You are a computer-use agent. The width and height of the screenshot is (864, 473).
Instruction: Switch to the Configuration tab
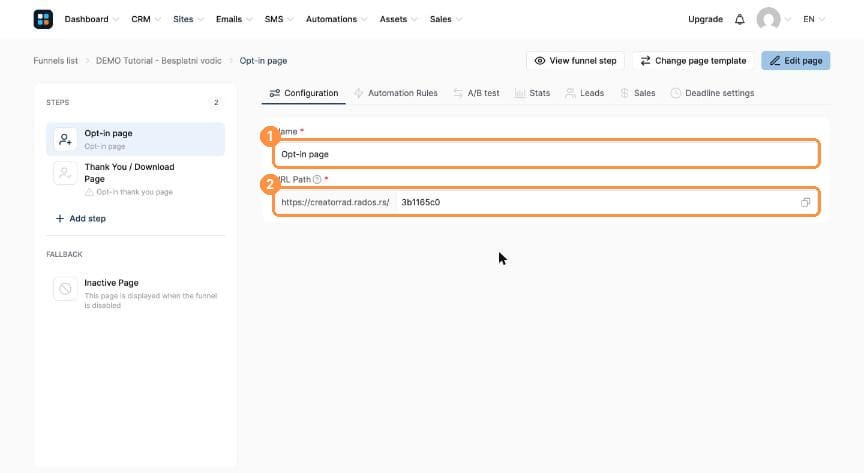click(304, 93)
